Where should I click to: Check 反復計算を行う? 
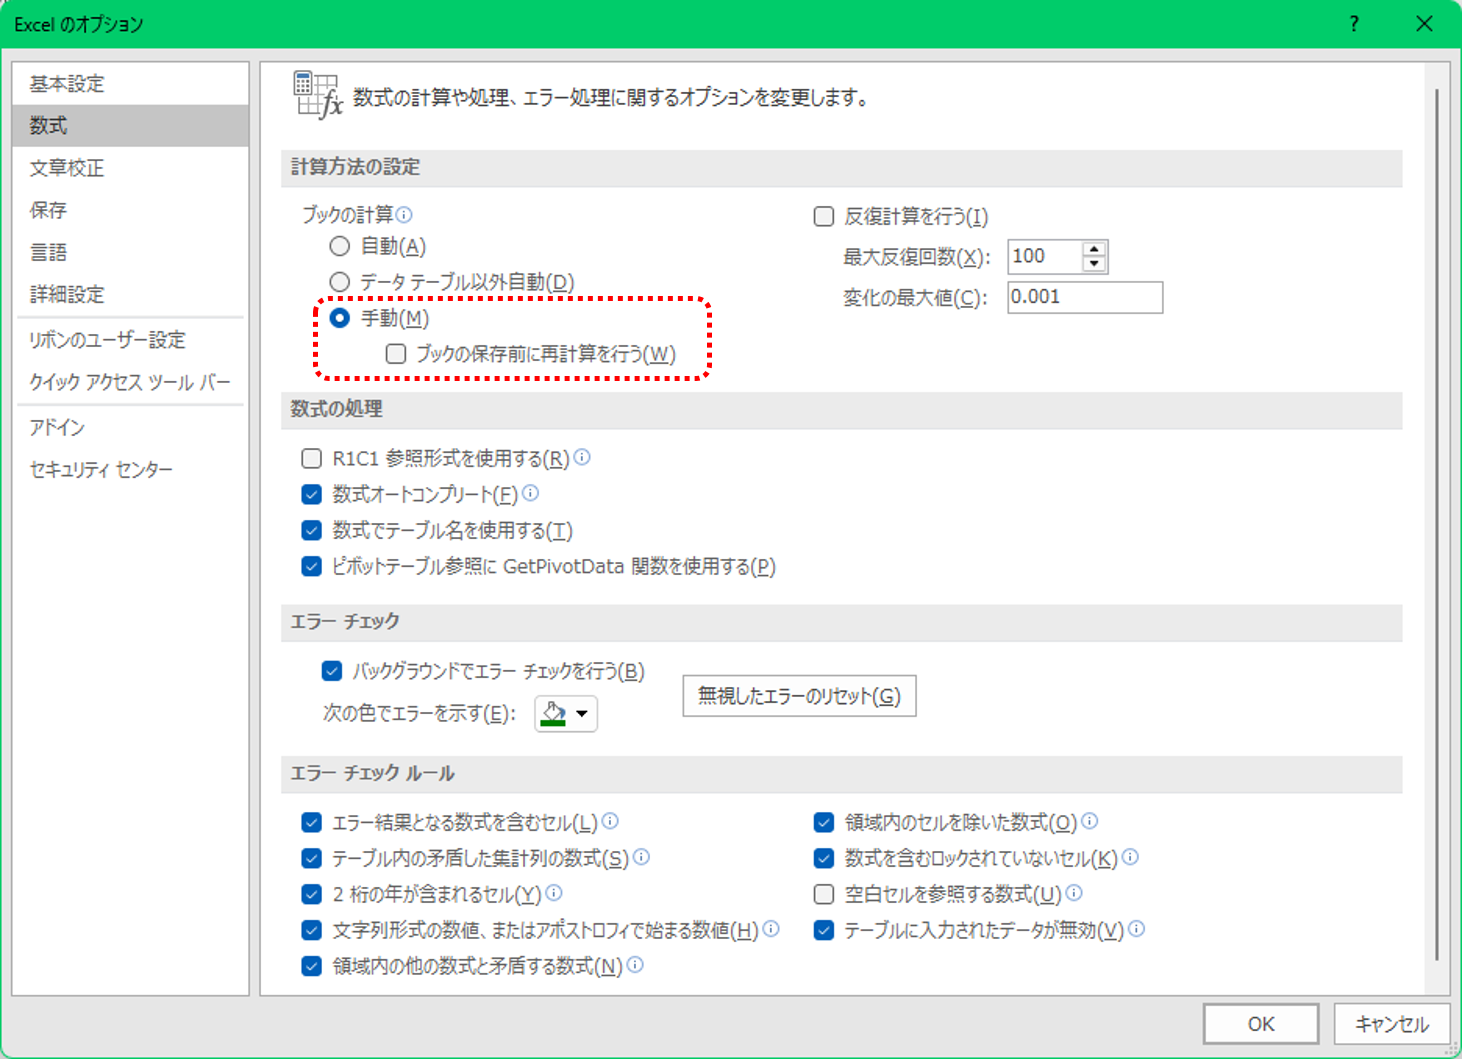823,216
